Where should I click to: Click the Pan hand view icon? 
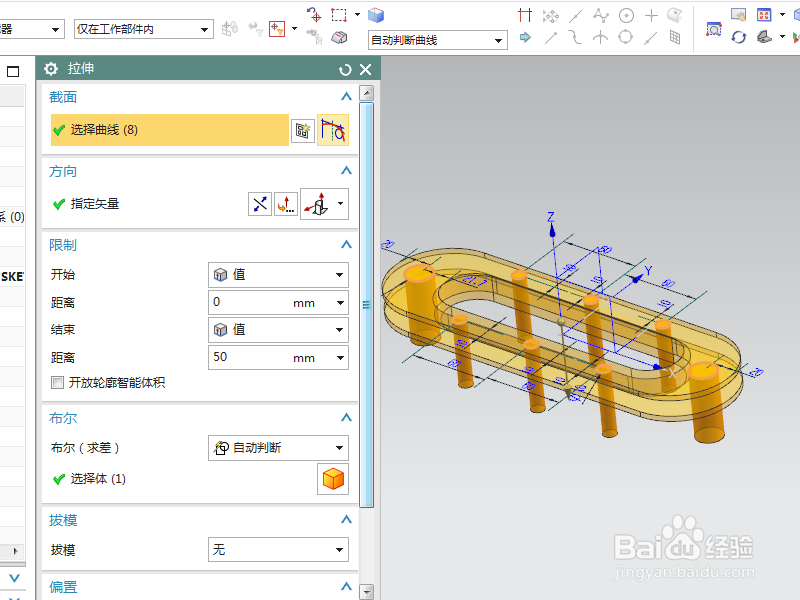738,15
